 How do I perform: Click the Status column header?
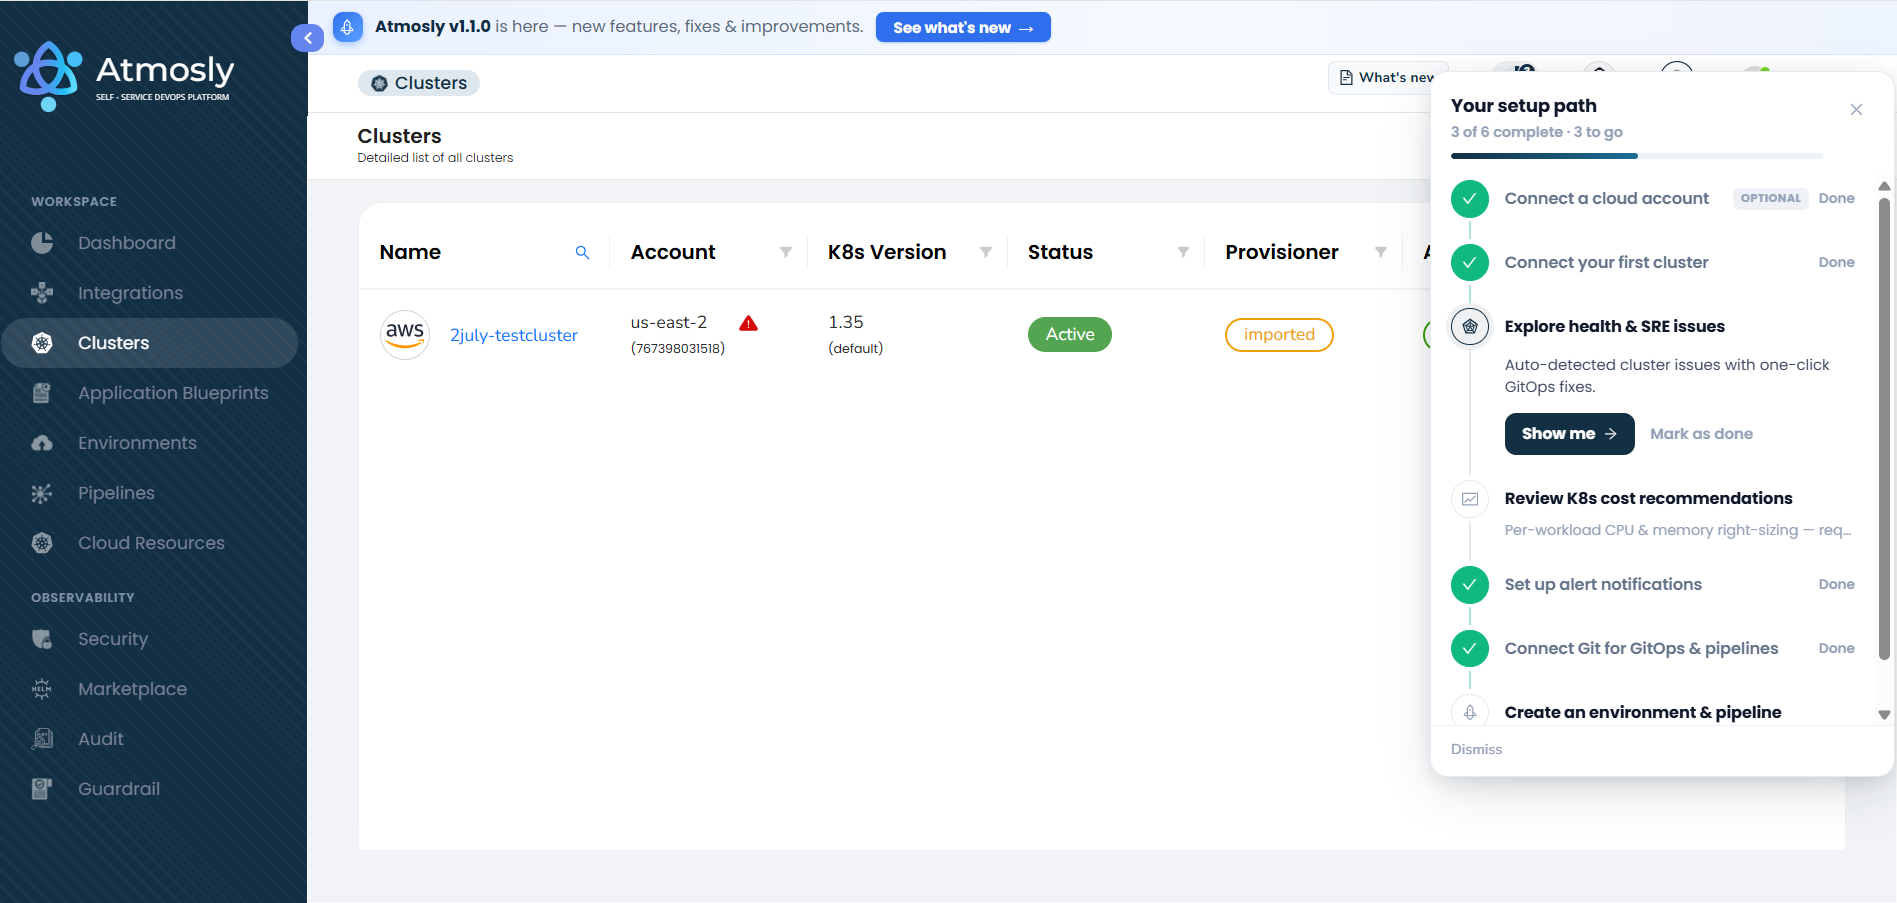pyautogui.click(x=1060, y=252)
